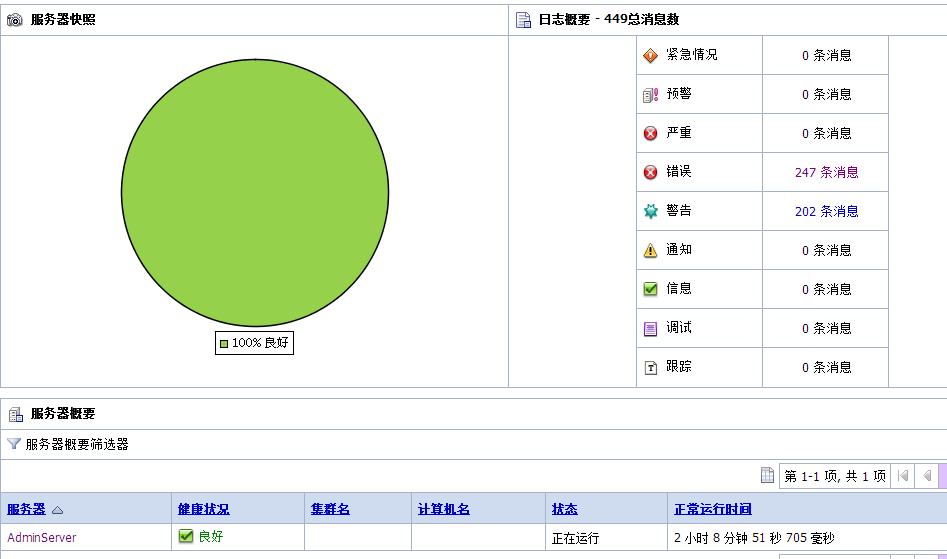Sort table by 服务器 column header

click(27, 509)
